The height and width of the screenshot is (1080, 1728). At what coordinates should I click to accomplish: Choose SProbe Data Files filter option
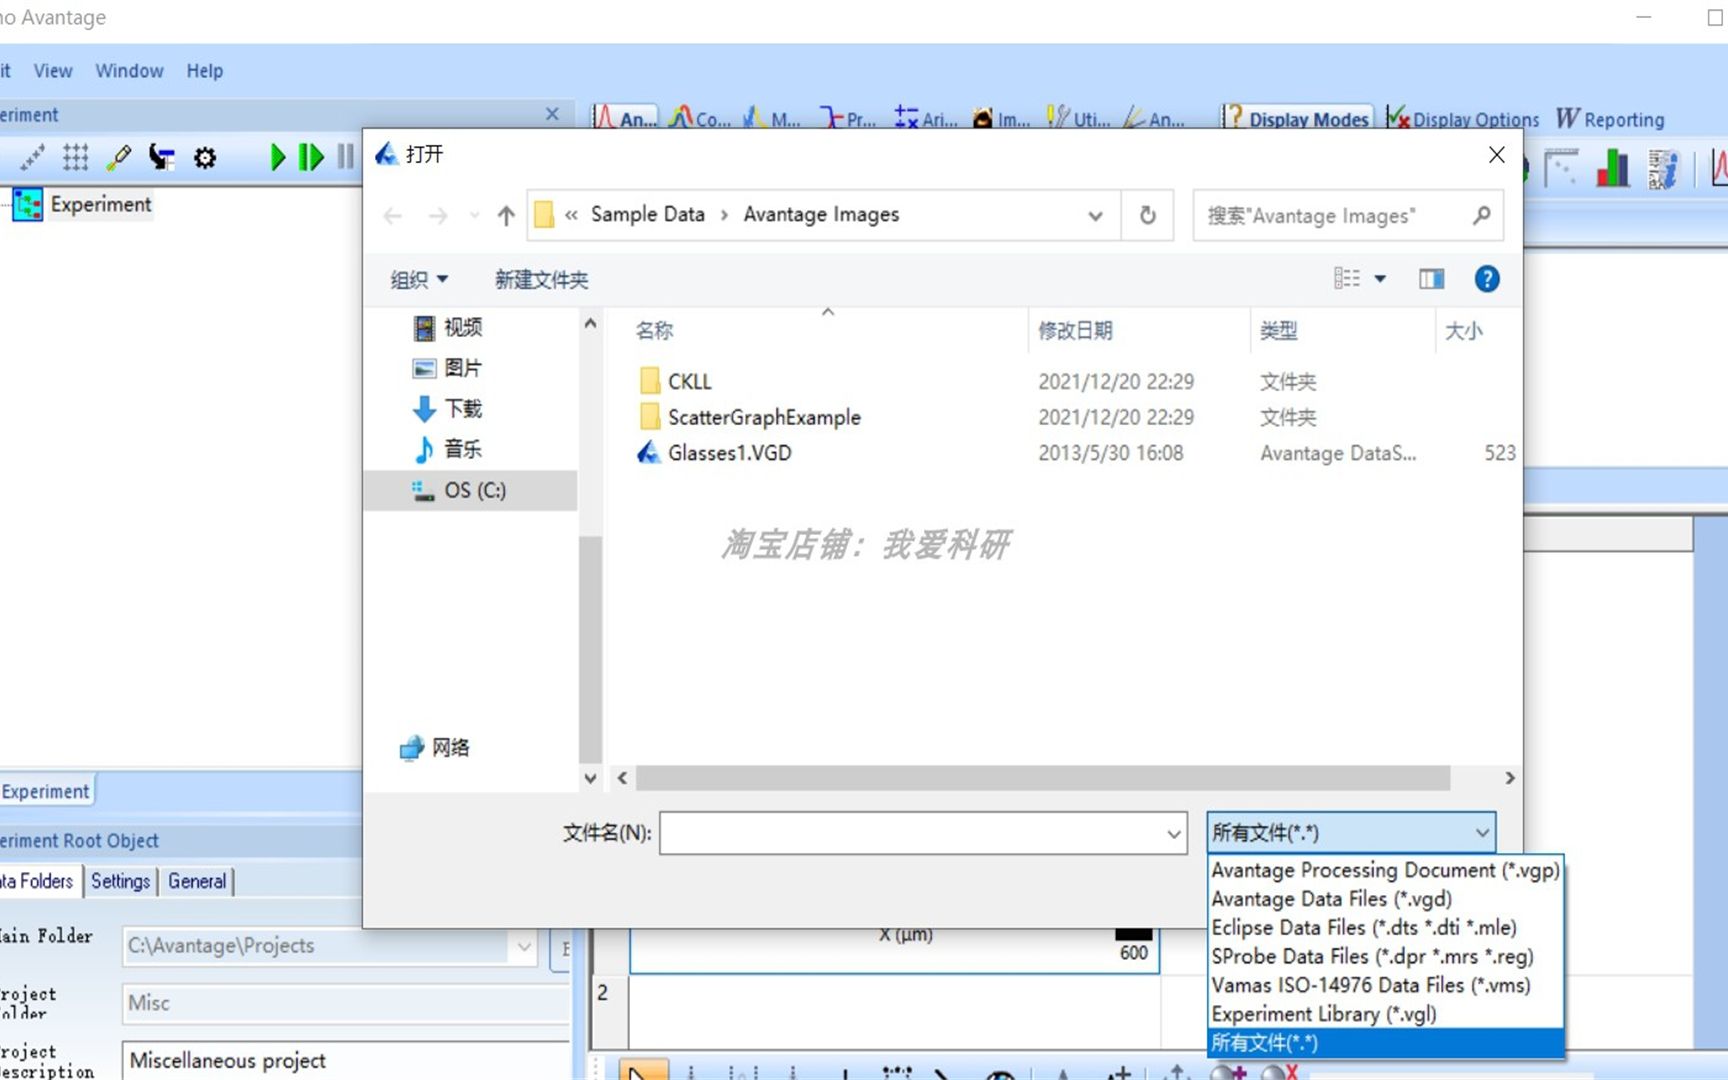(x=1385, y=956)
